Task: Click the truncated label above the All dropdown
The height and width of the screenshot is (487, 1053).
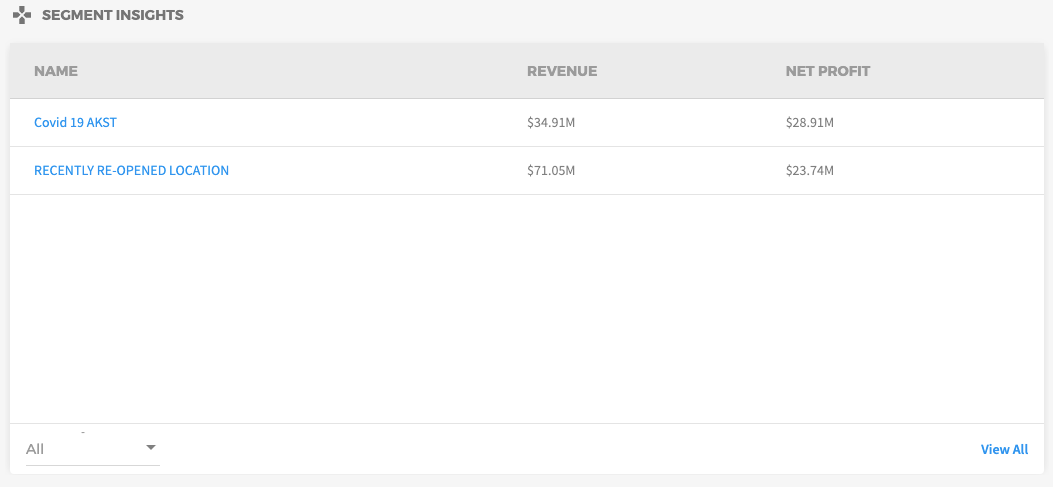Action: point(83,433)
